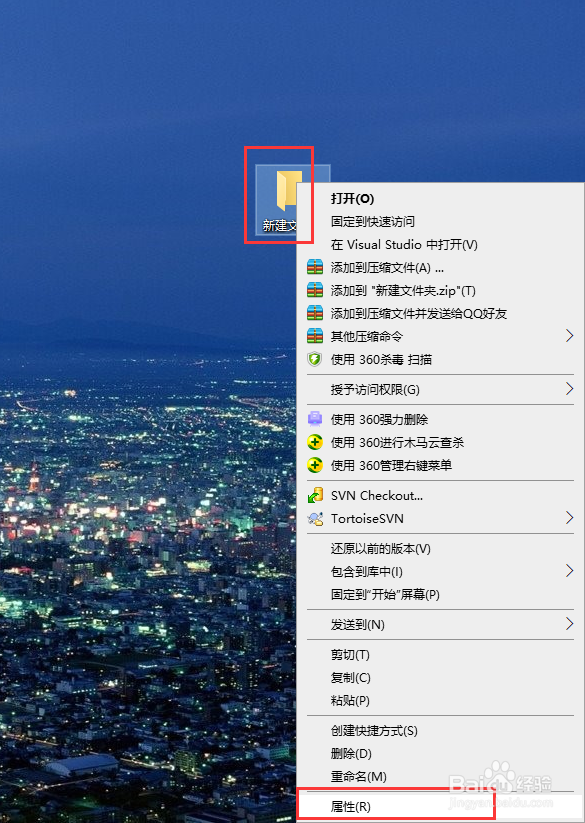This screenshot has width=585, height=823.
Task: Click the shredder icon beside 使用 360强力删除
Action: coord(315,419)
